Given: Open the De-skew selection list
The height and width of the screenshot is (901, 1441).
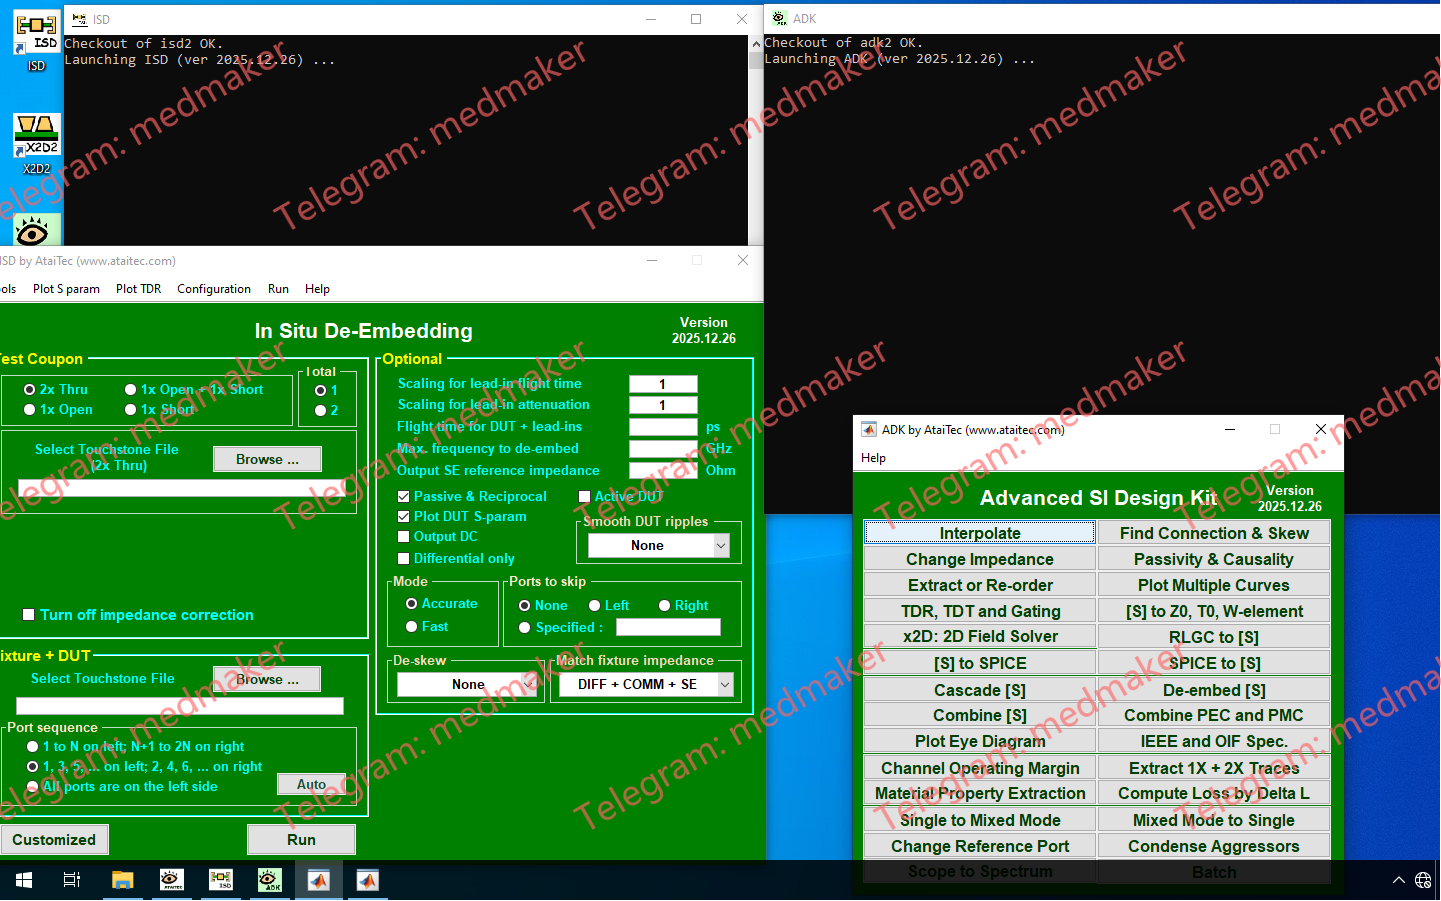Looking at the screenshot, I should (x=466, y=684).
